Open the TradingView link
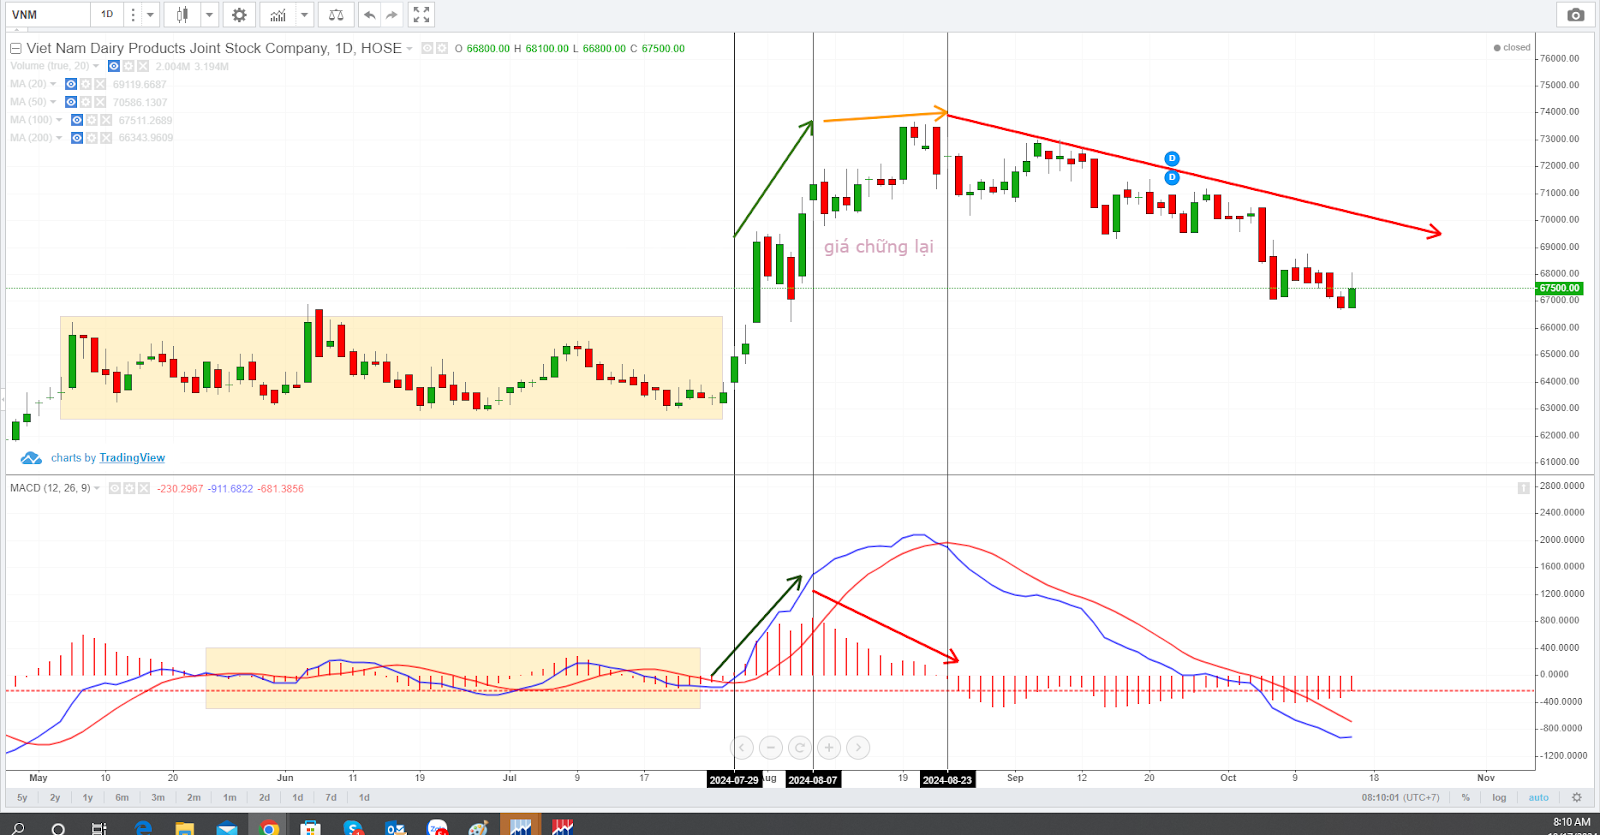The image size is (1600, 835). [132, 458]
